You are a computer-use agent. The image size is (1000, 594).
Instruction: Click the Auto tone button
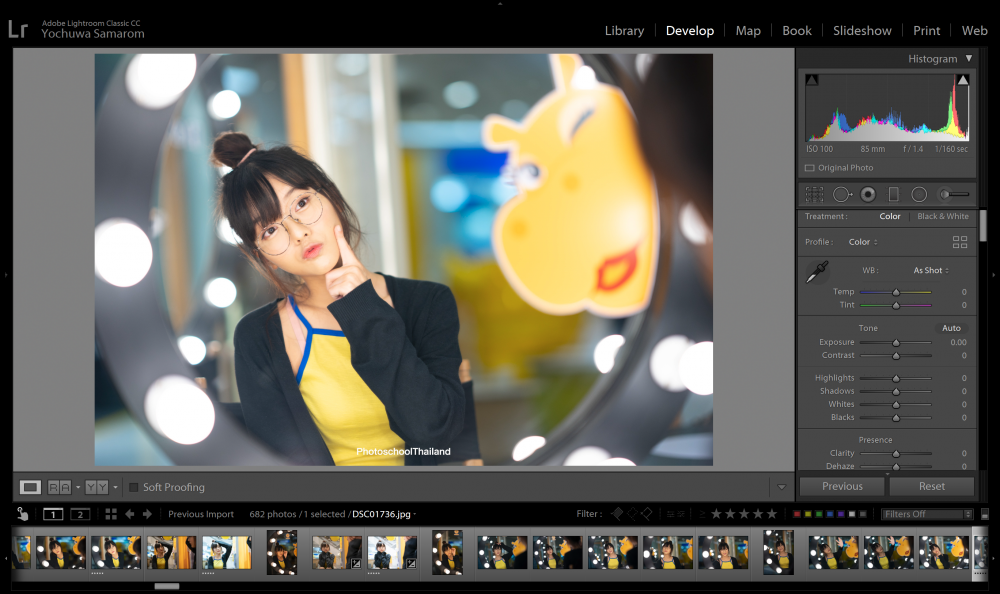point(951,328)
